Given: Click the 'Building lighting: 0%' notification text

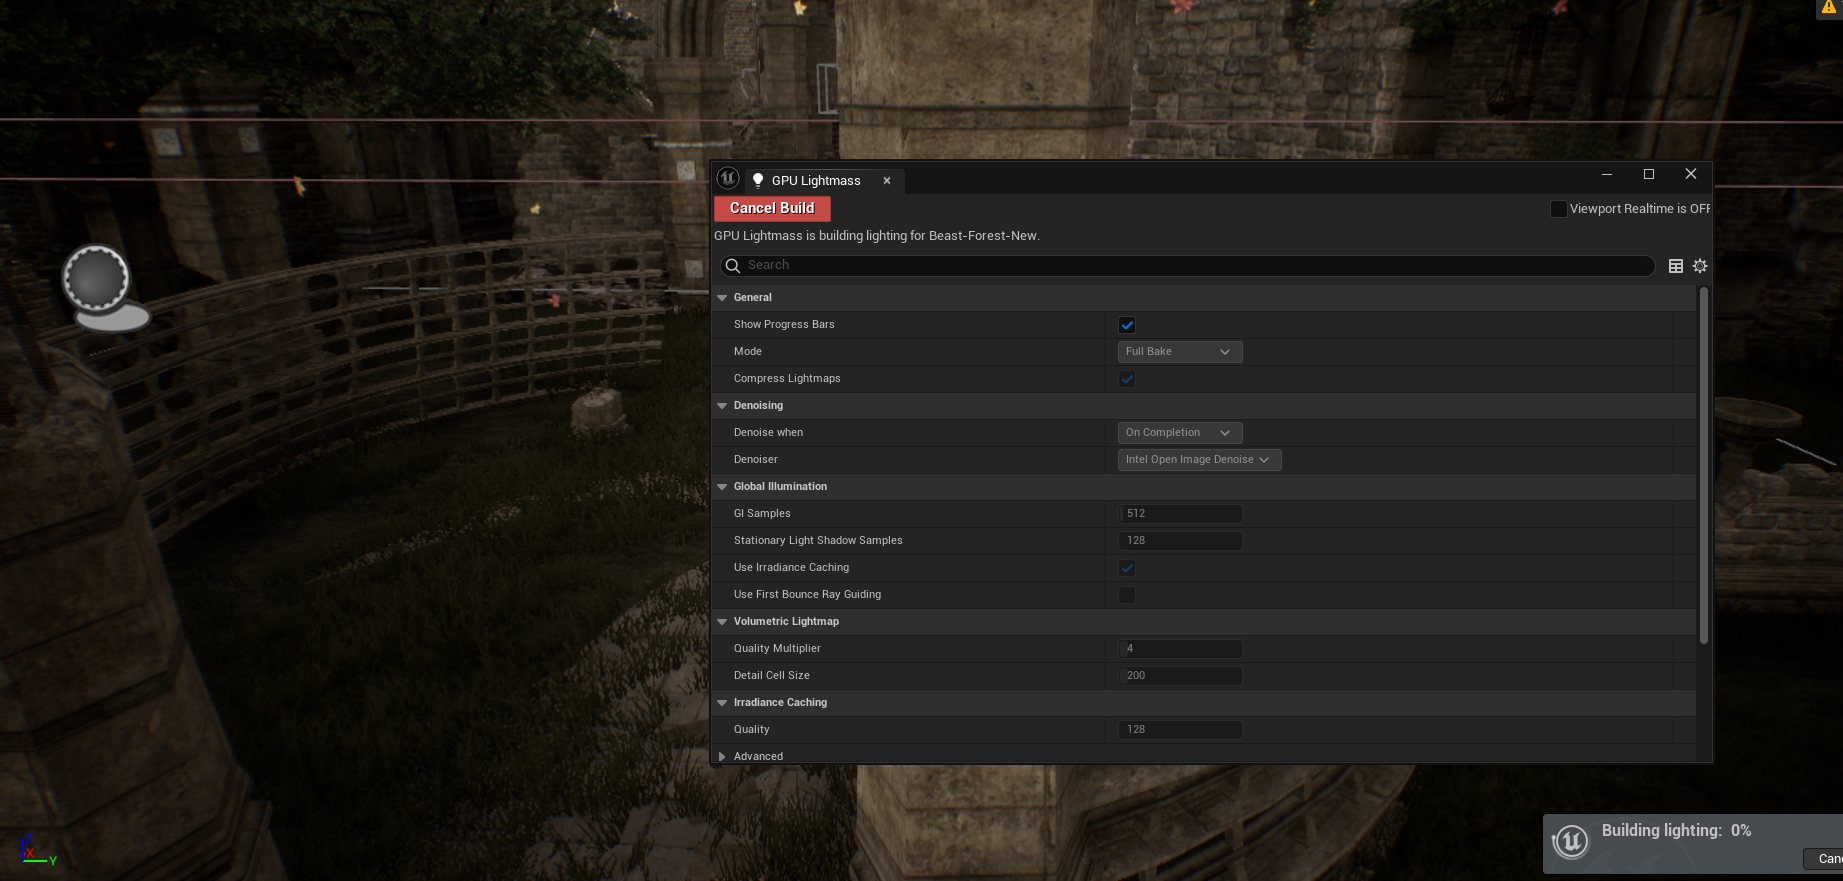Looking at the screenshot, I should click(x=1676, y=831).
